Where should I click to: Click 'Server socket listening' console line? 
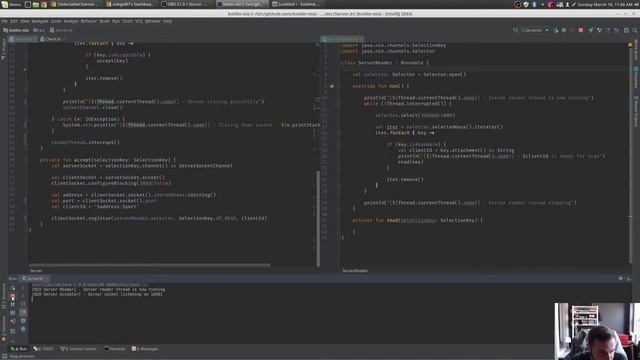[x=97, y=294]
